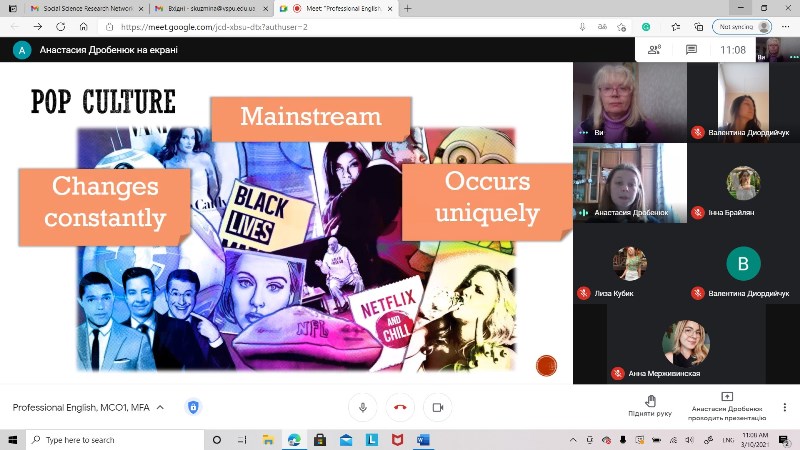Open Microsoft Word from the taskbar
This screenshot has height=450, width=800.
point(423,440)
